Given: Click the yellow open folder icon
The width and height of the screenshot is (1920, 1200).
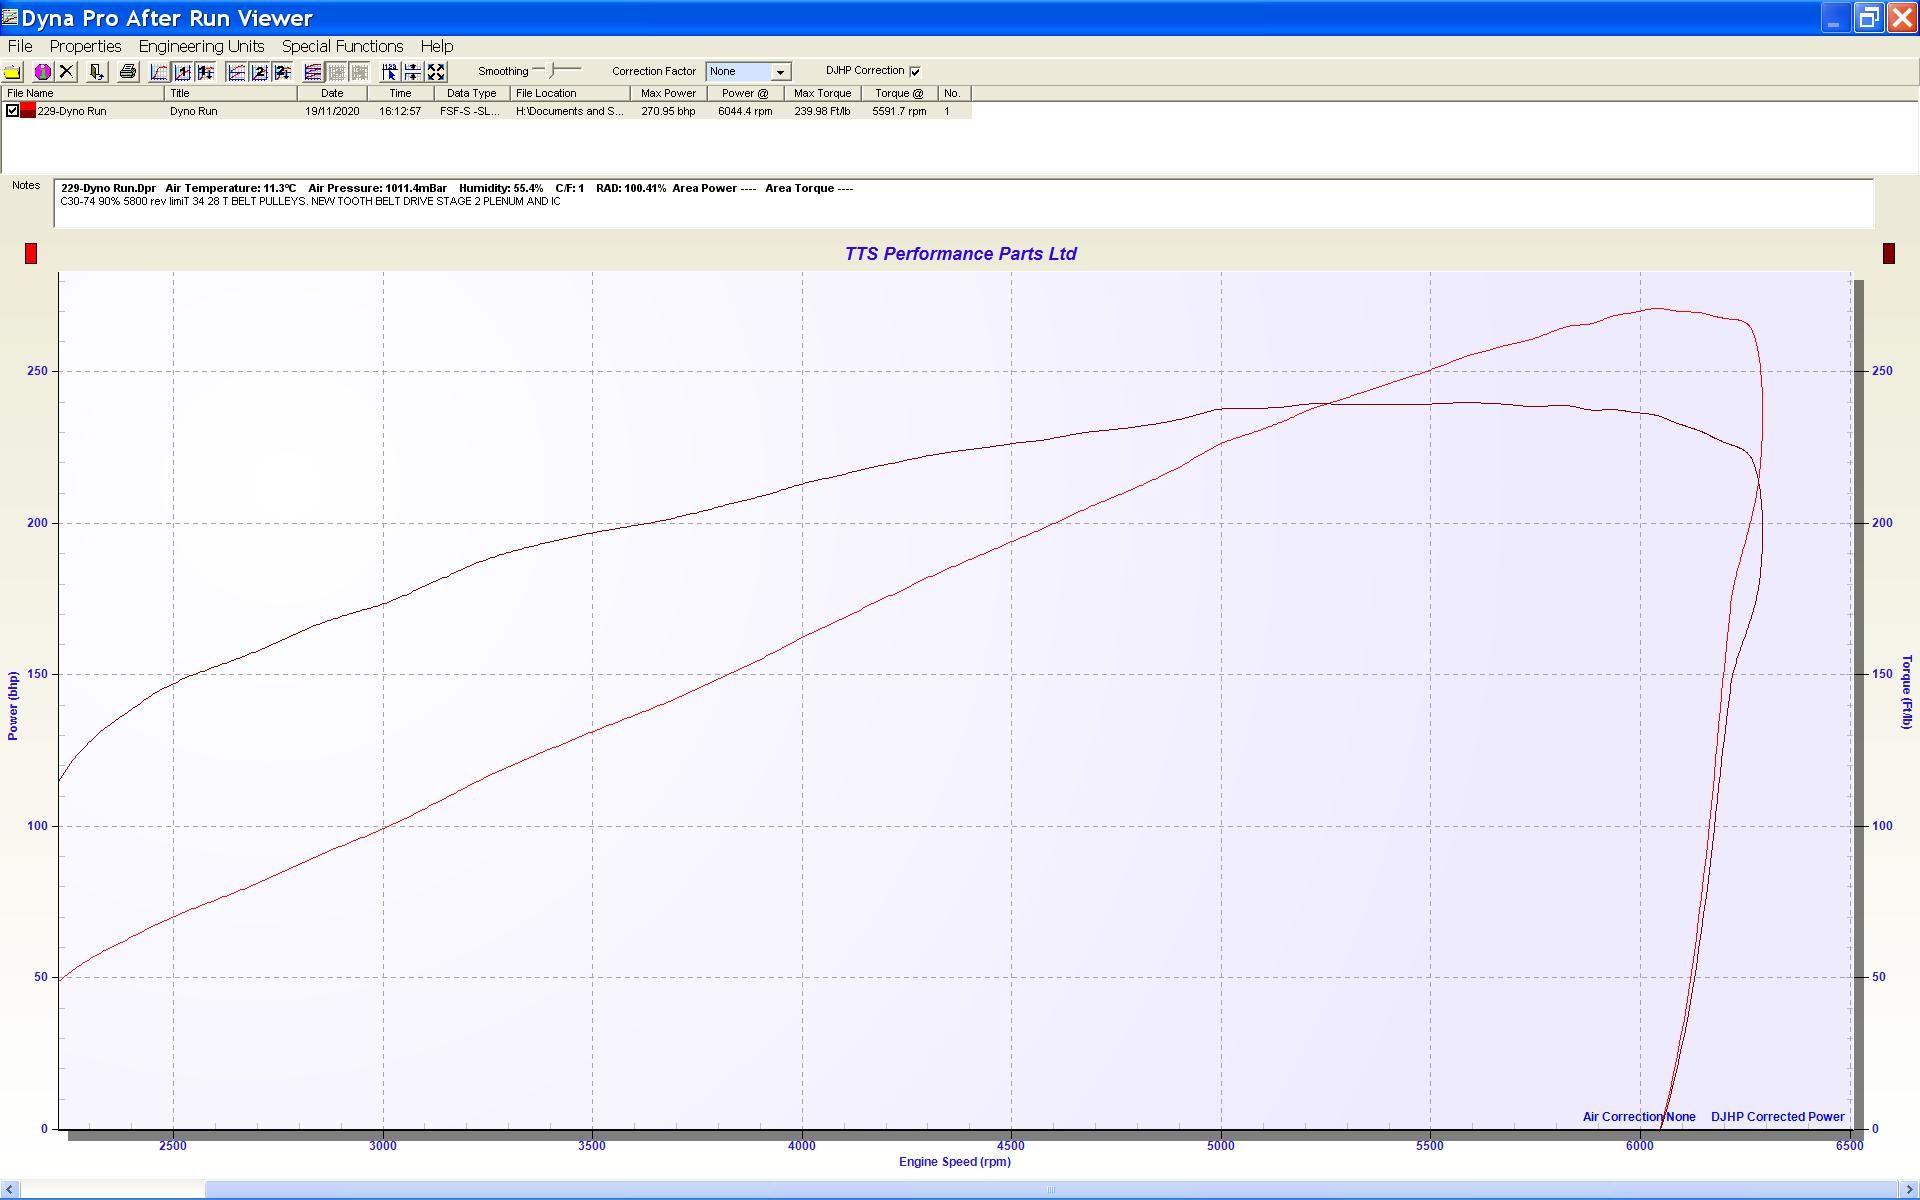Looking at the screenshot, I should 12,72.
